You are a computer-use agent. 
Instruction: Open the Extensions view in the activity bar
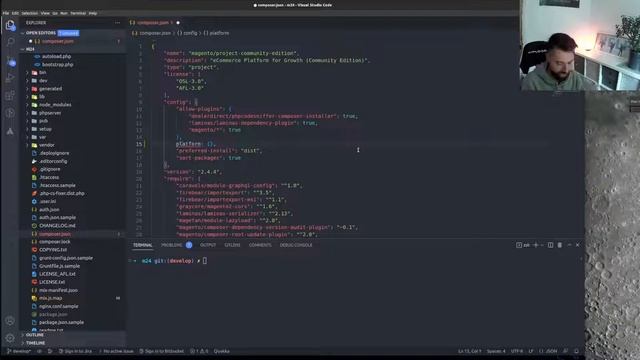(10, 96)
